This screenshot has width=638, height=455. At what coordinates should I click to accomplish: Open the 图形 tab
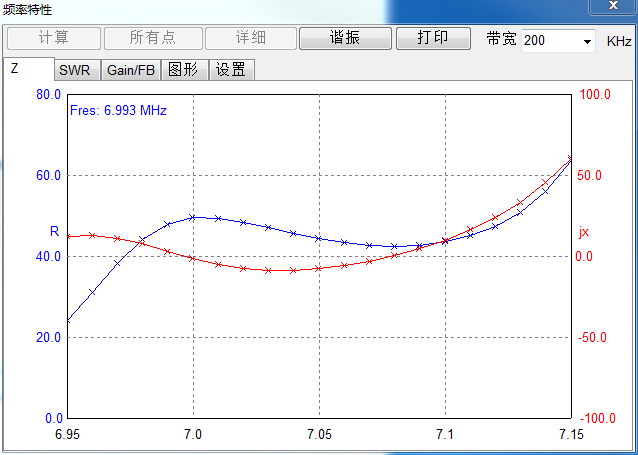(184, 70)
